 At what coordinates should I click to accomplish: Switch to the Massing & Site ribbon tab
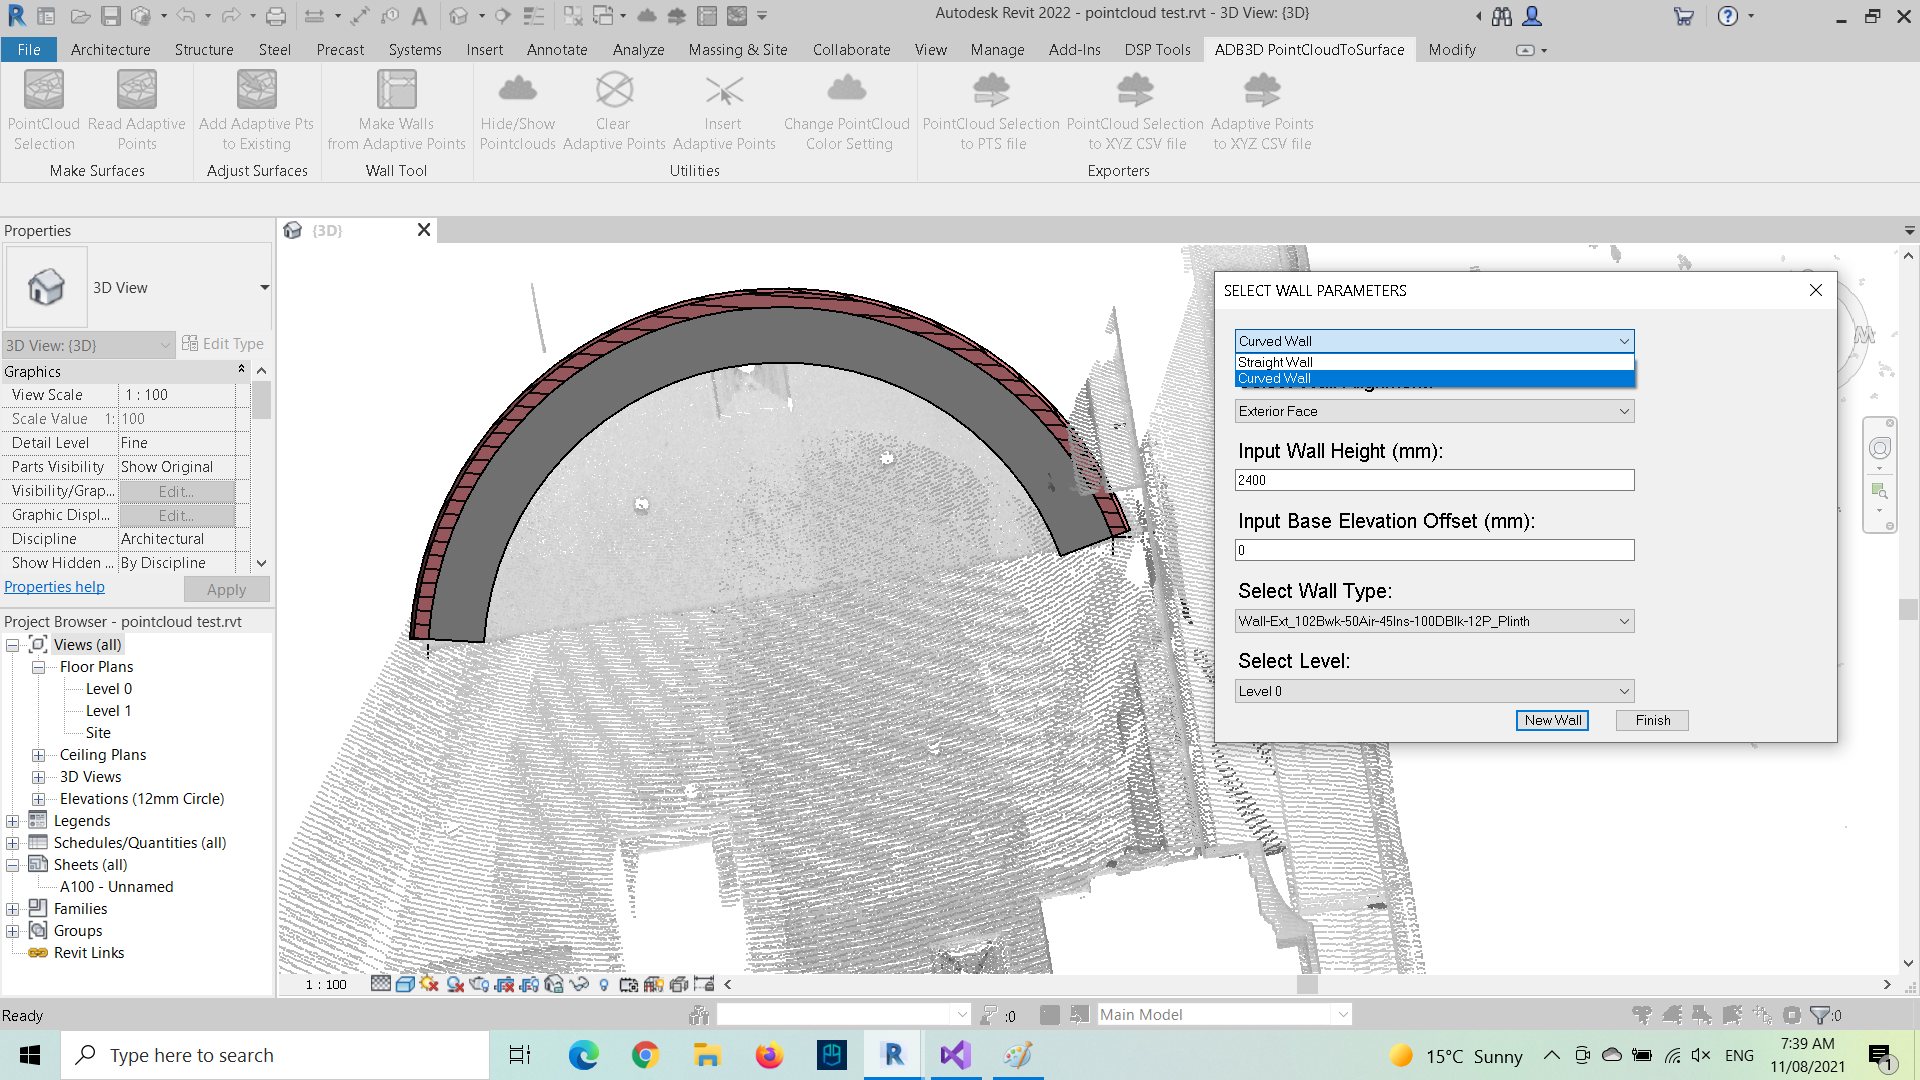point(737,49)
